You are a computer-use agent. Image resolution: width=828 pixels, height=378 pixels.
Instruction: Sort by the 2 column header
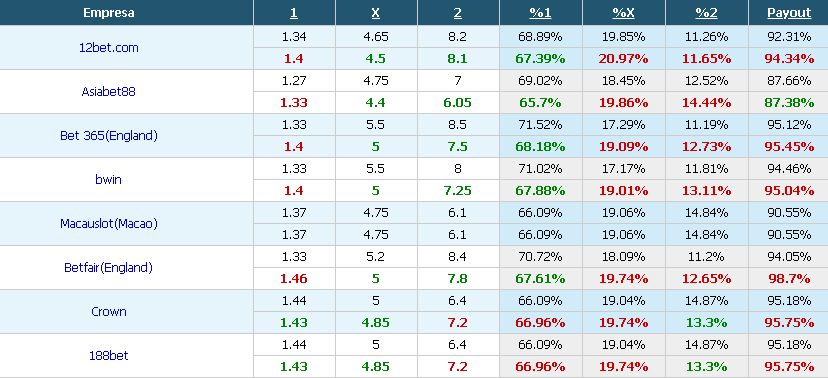457,13
